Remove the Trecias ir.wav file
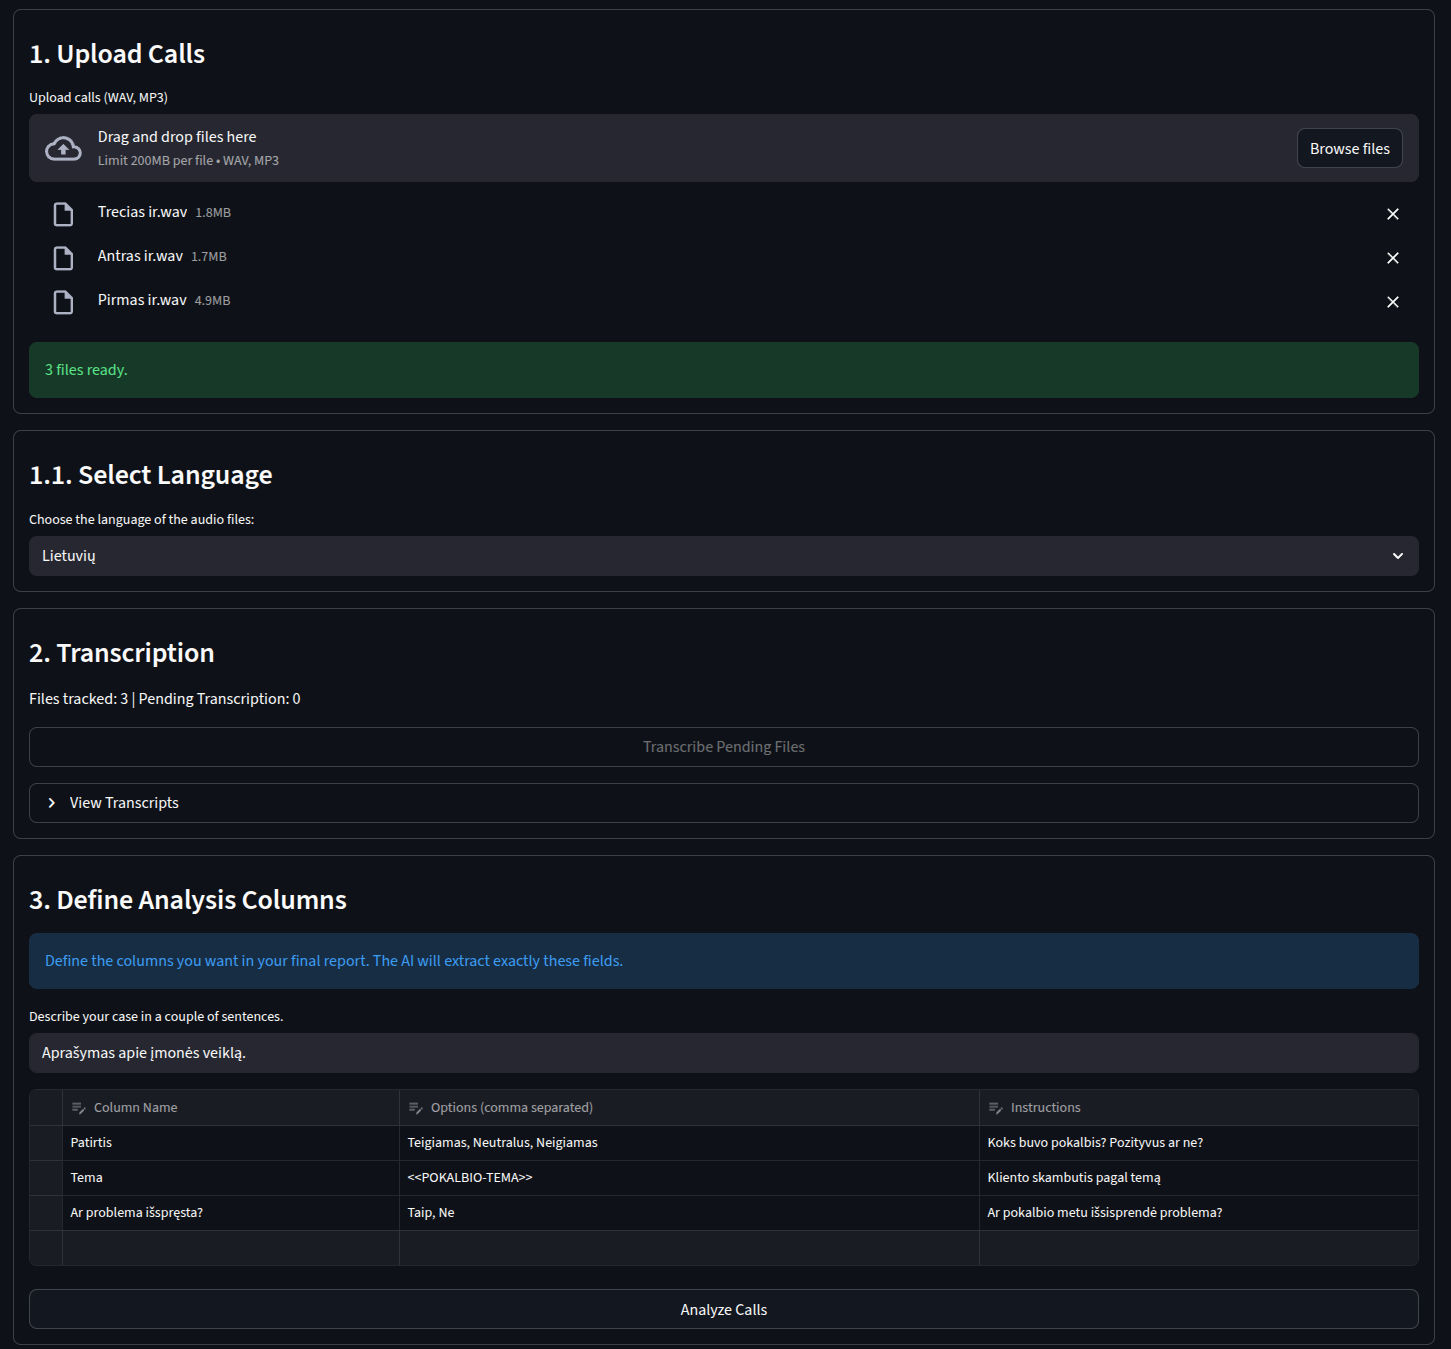Image resolution: width=1451 pixels, height=1349 pixels. 1392,214
